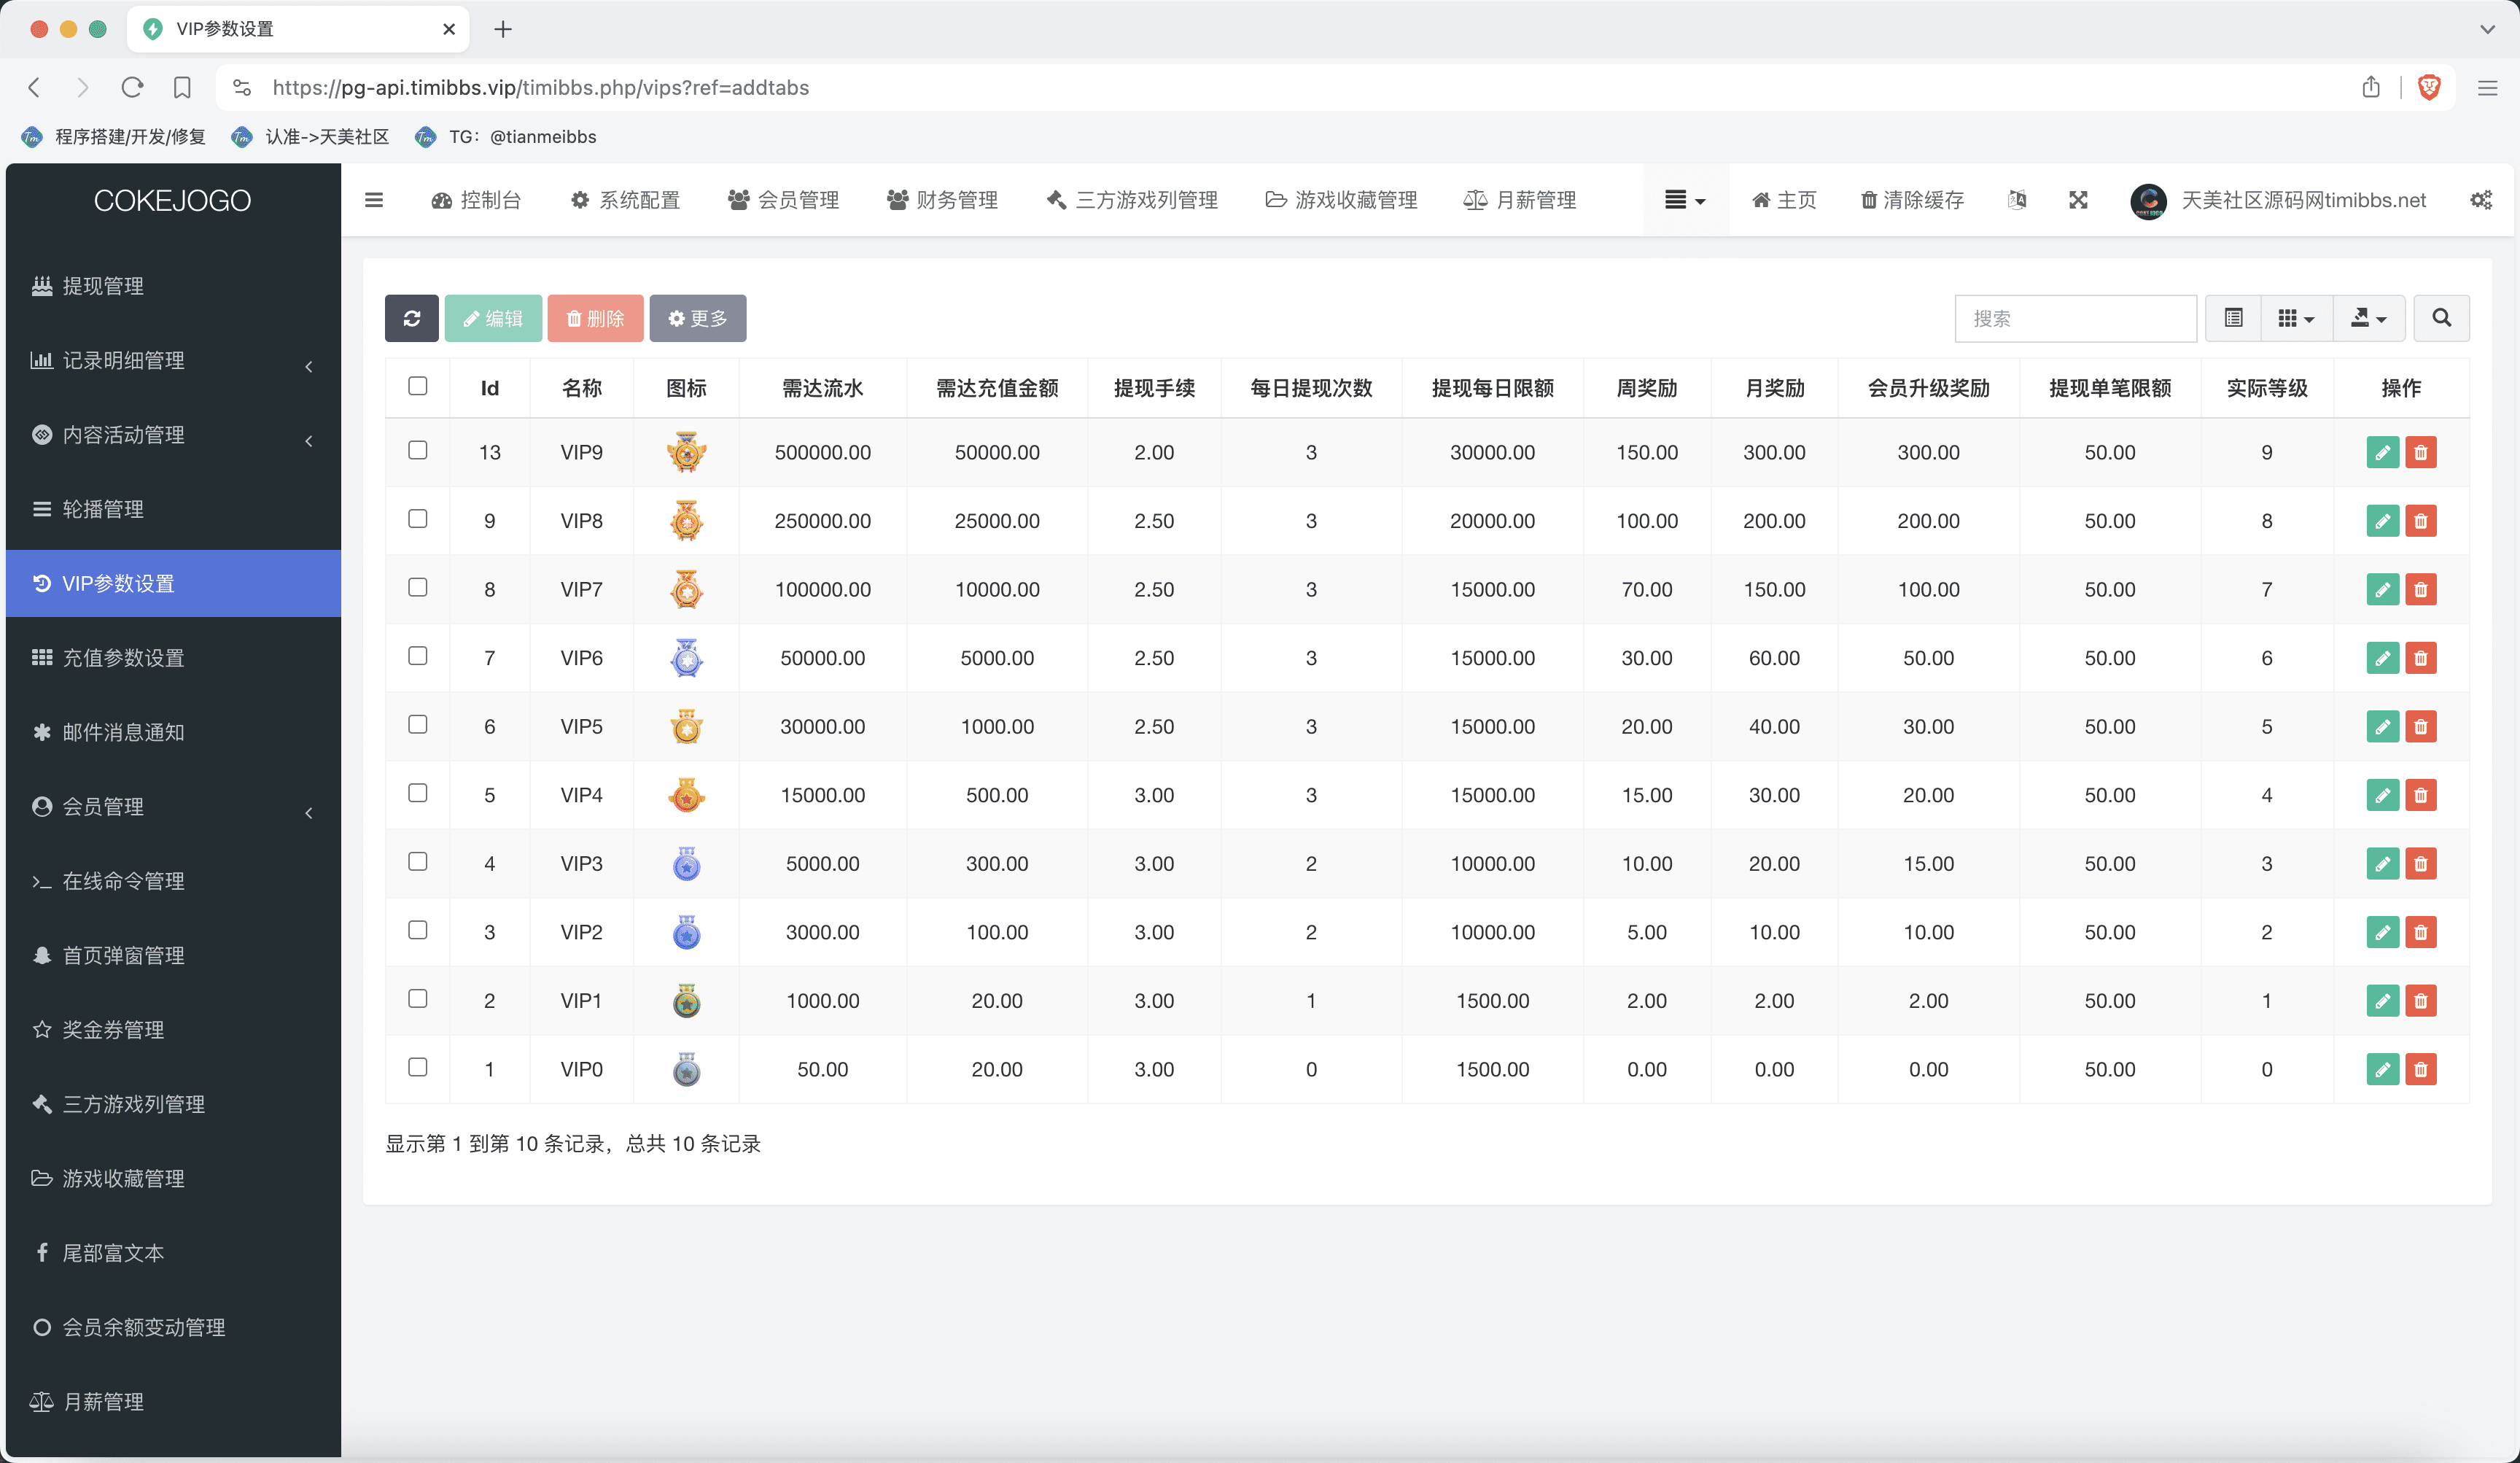This screenshot has height=1463, width=2520.
Task: Select 充值参数设置 in the sidebar
Action: click(x=123, y=658)
